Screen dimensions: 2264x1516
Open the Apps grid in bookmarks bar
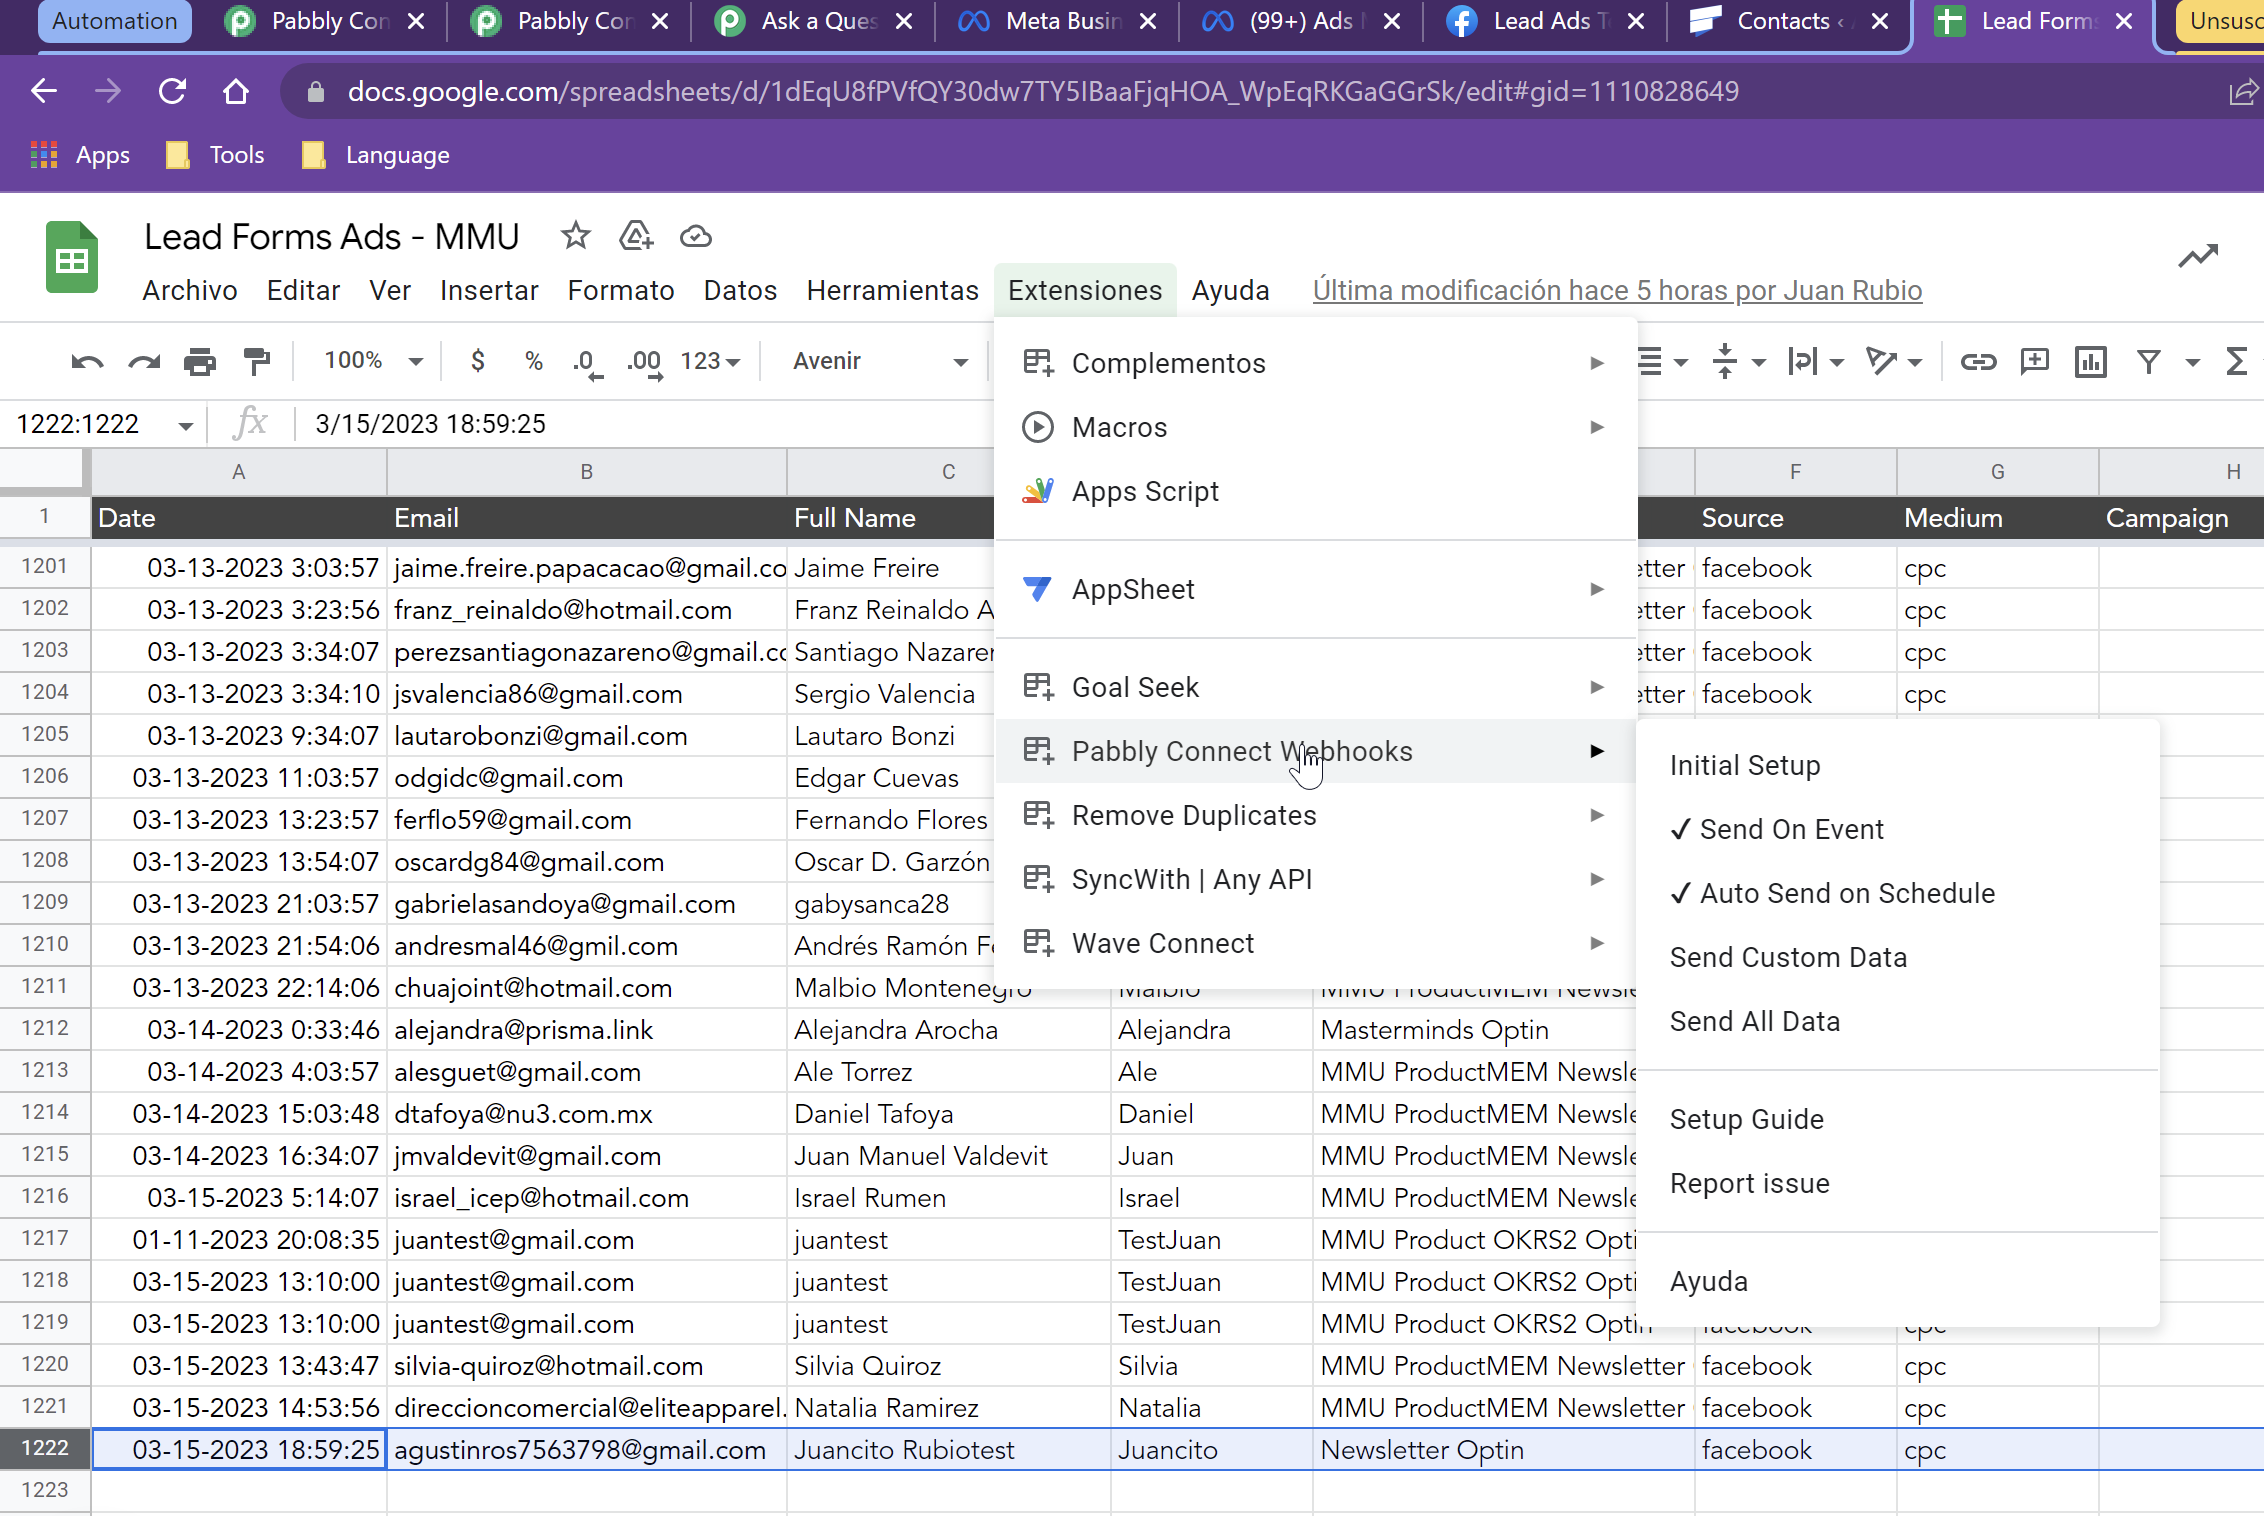pos(80,155)
